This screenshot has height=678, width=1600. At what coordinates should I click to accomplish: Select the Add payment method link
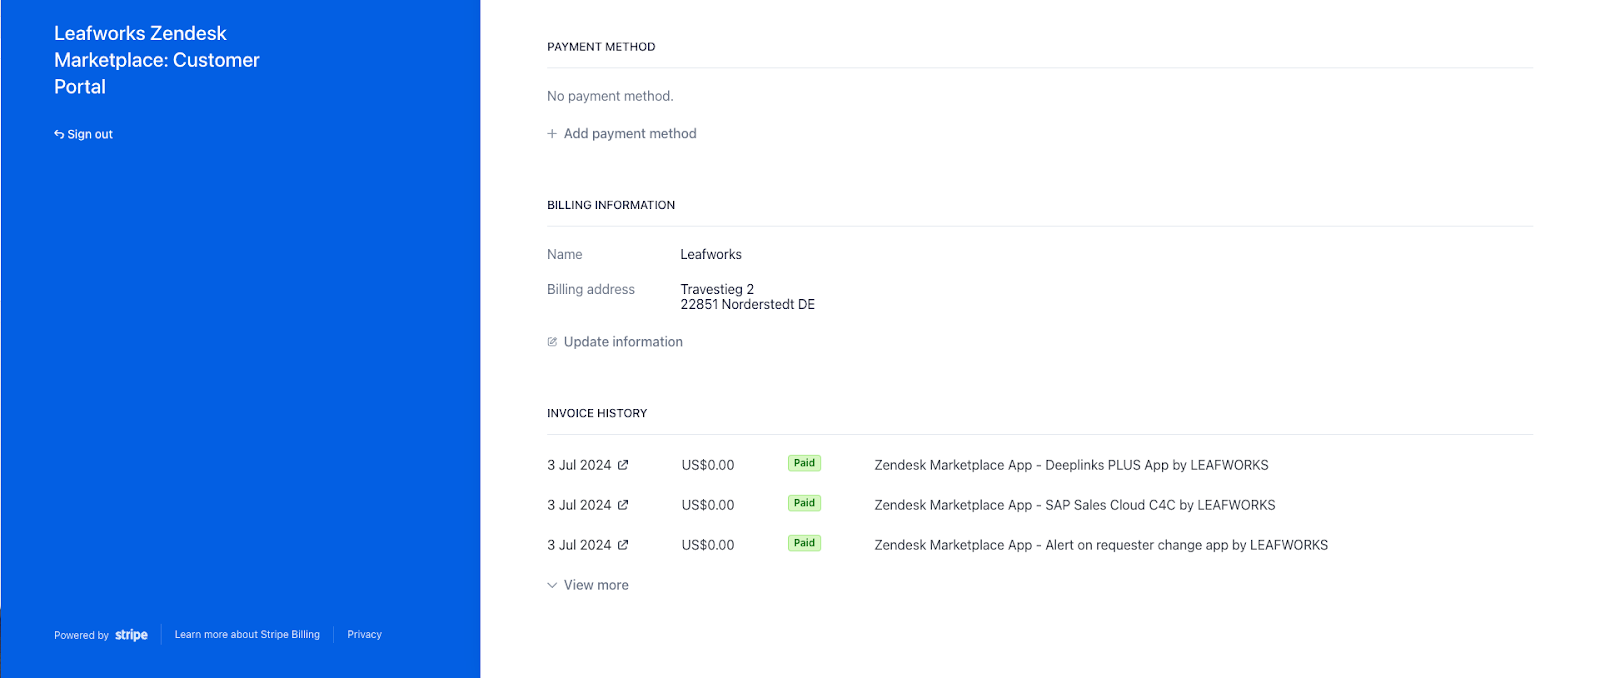coord(630,134)
